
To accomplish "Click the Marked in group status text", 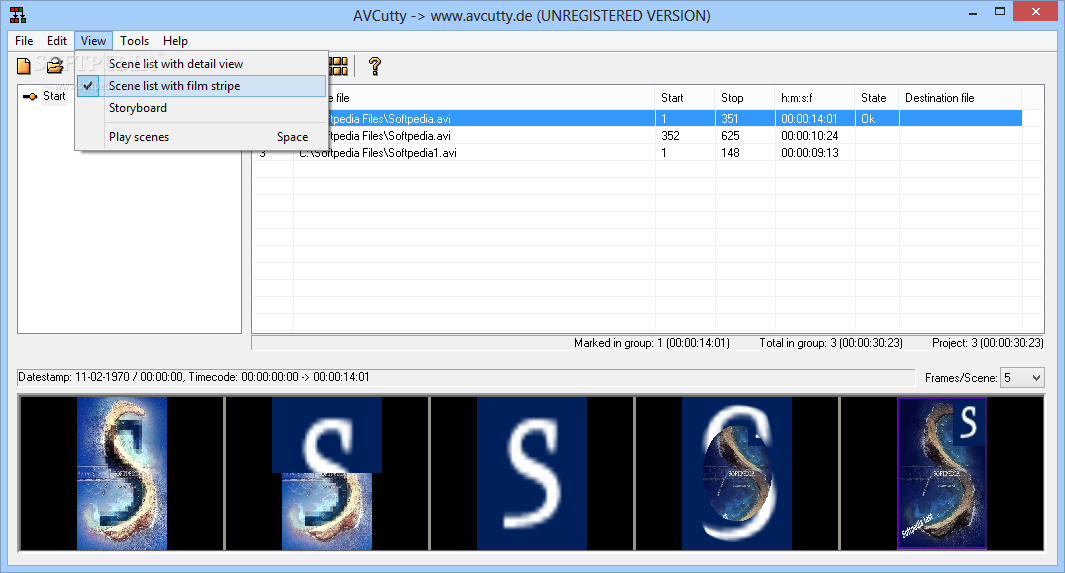I will pyautogui.click(x=651, y=343).
